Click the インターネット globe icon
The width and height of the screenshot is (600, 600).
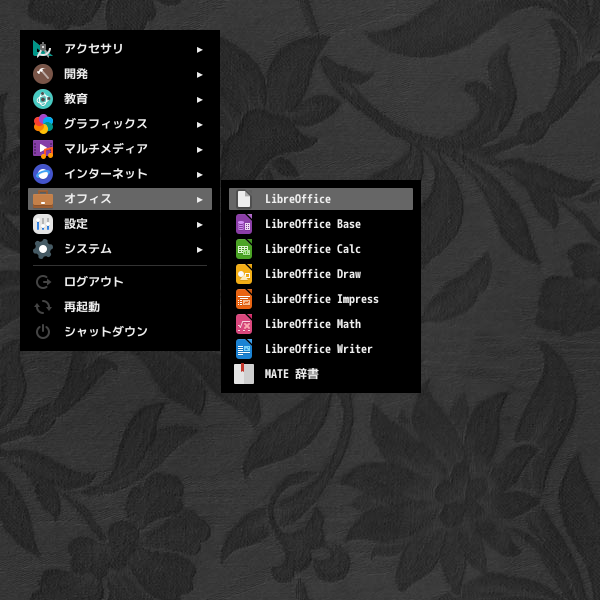pos(43,174)
